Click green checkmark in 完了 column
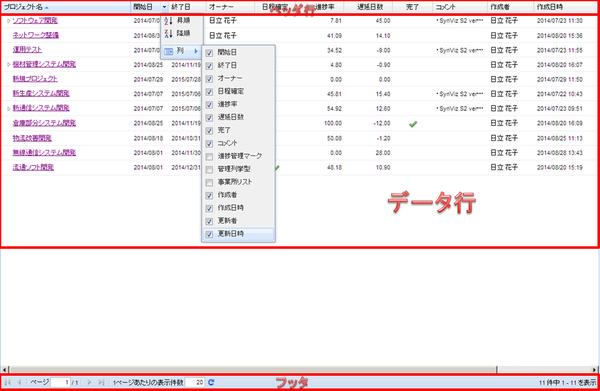 coord(412,124)
